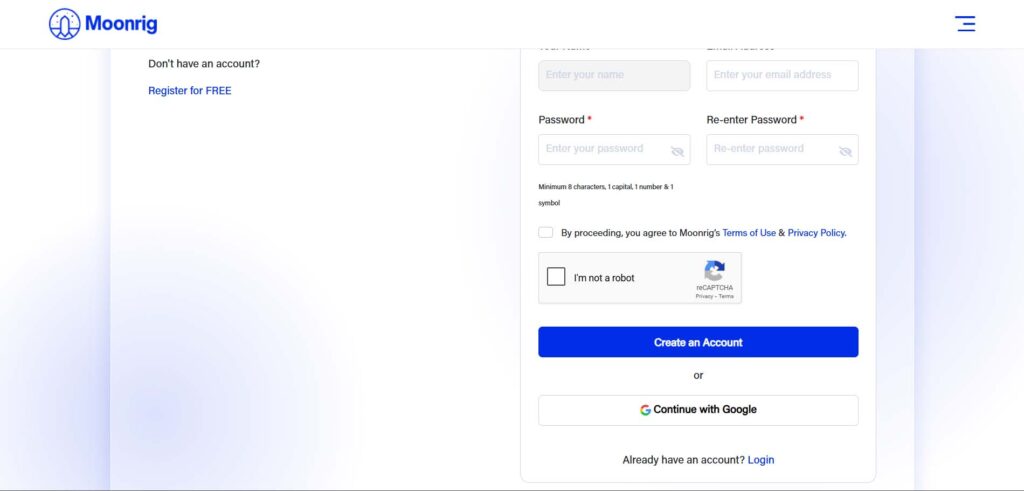1024x491 pixels.
Task: Open the Register for FREE link
Action: pos(189,91)
